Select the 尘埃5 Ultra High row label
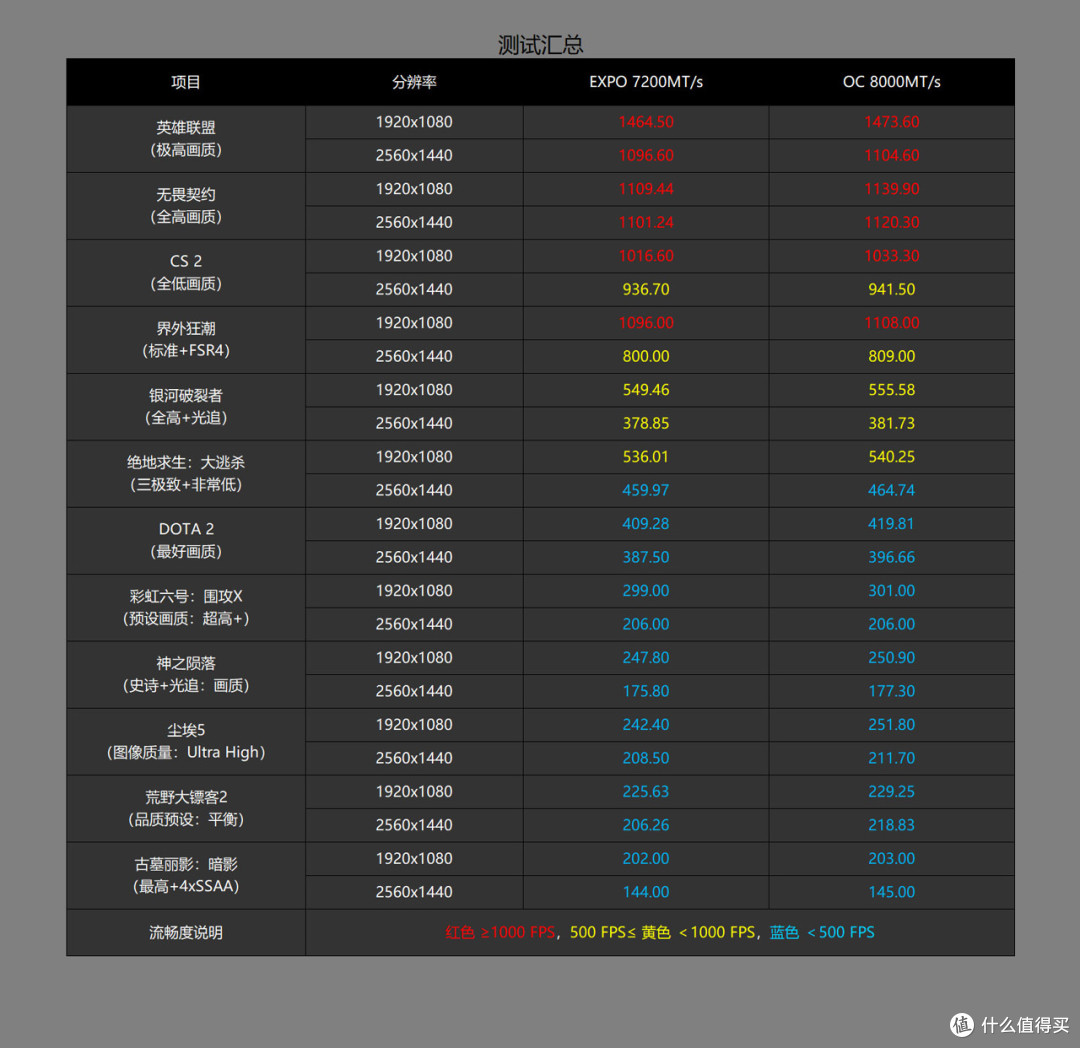Image resolution: width=1080 pixels, height=1048 pixels. pyautogui.click(x=185, y=741)
